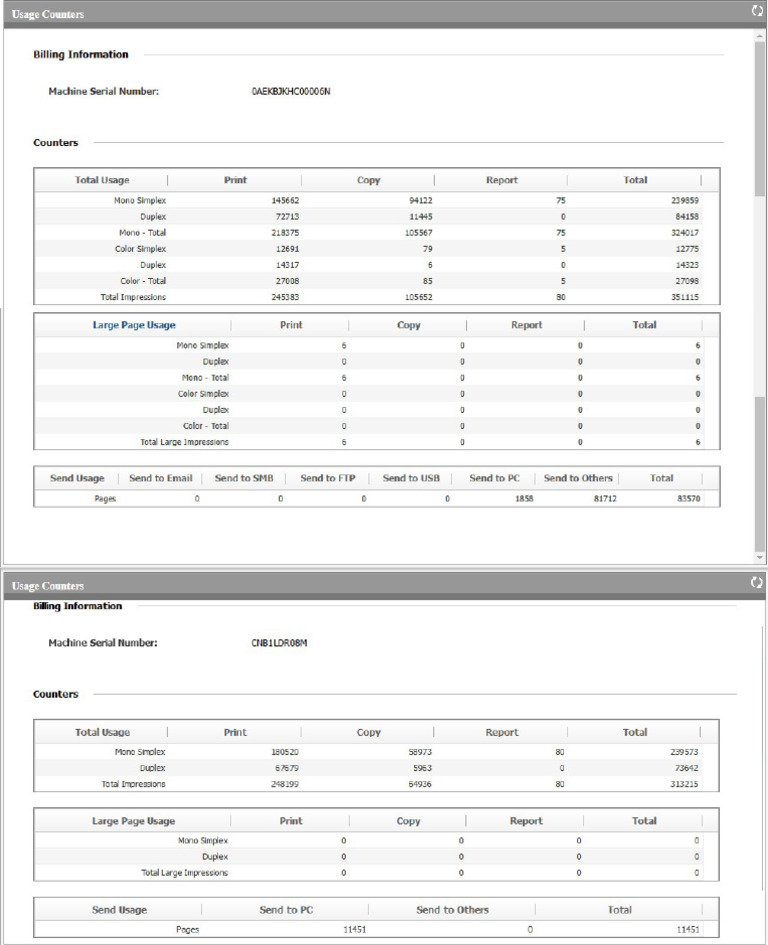Select Mono Simplex total value 239859

click(685, 200)
